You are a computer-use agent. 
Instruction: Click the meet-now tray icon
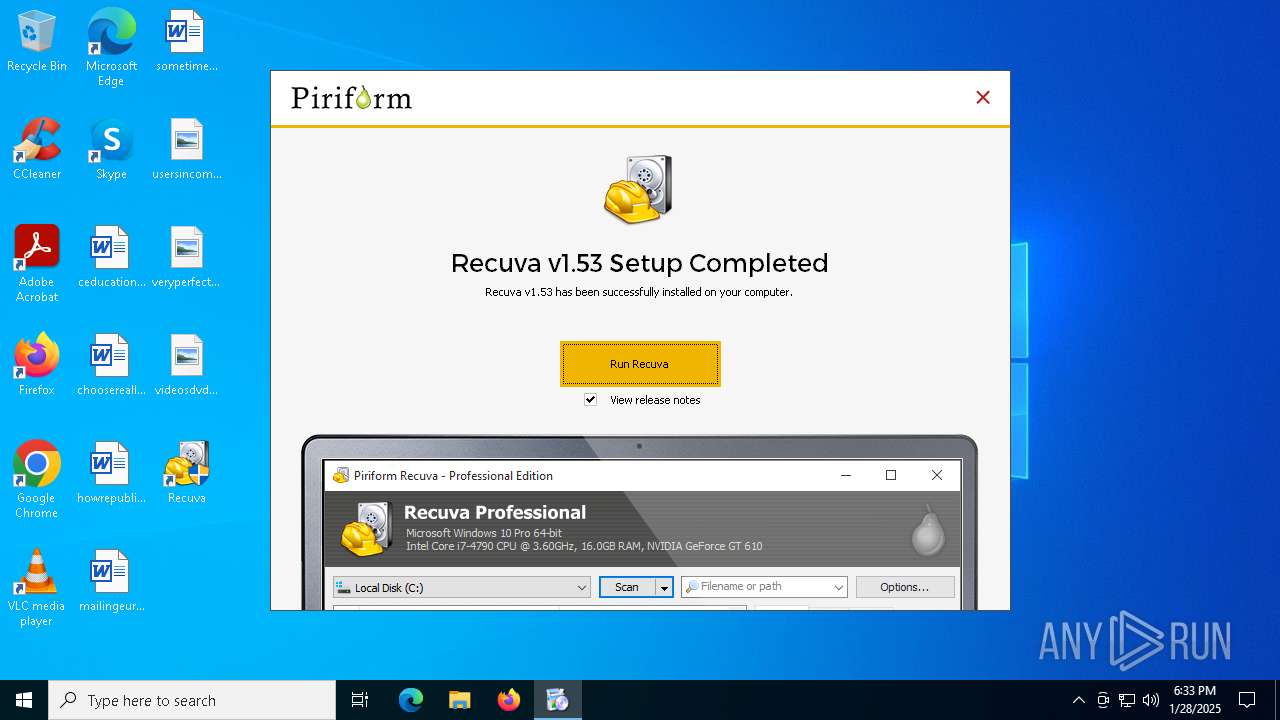pos(1103,700)
